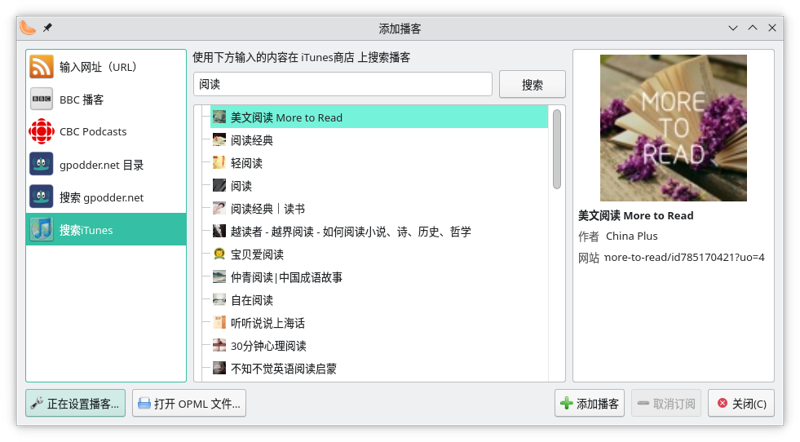The image size is (800, 442).
Task: Click the CBC Podcasts logo icon
Action: pos(42,132)
